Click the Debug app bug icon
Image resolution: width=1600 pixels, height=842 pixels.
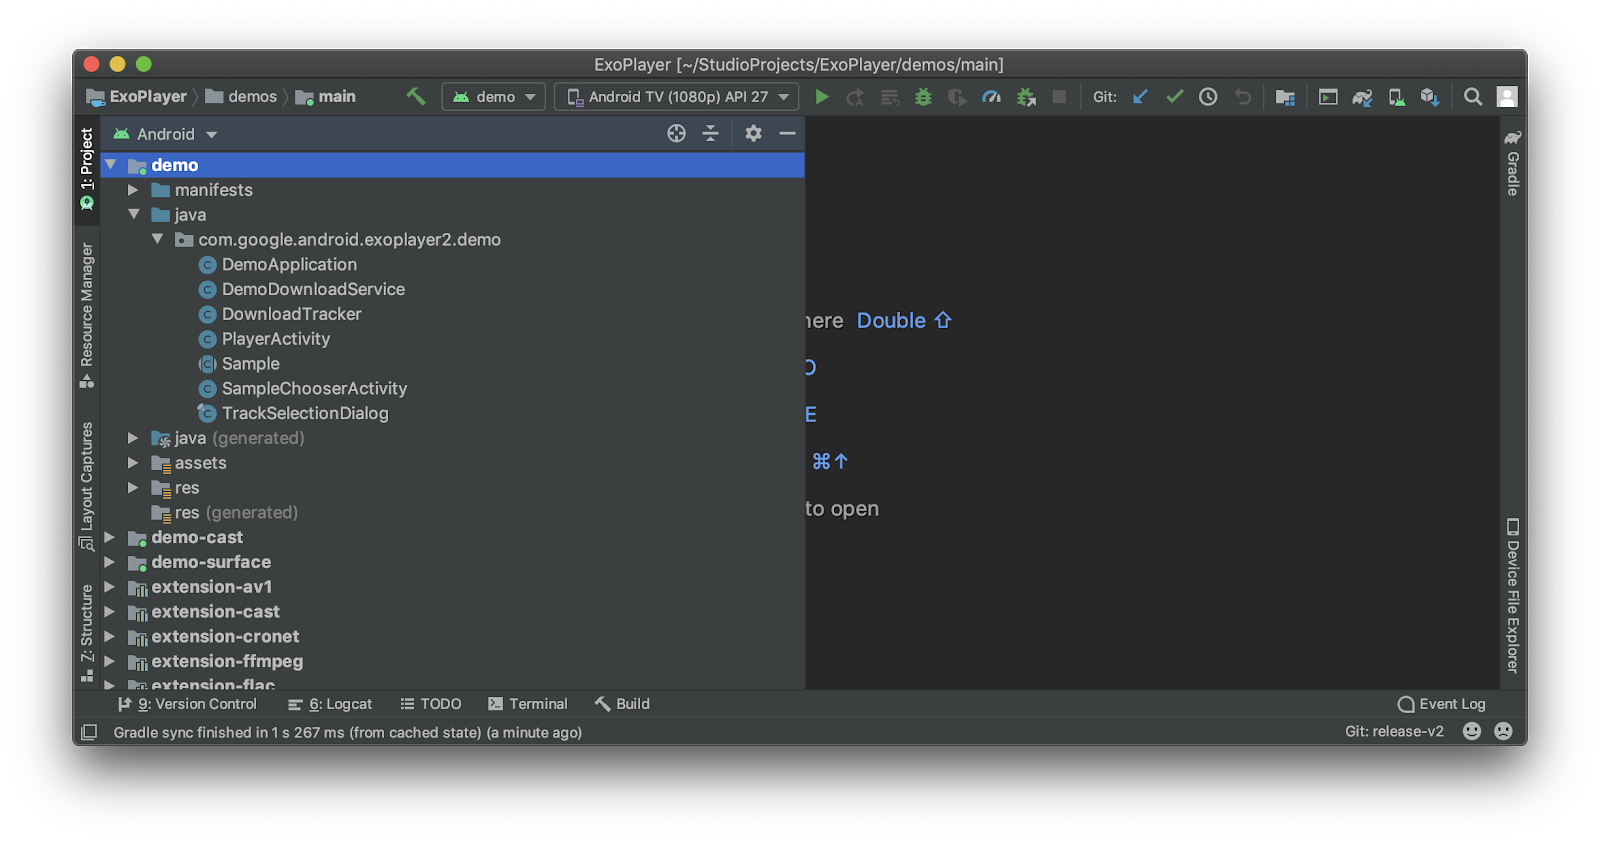point(923,97)
